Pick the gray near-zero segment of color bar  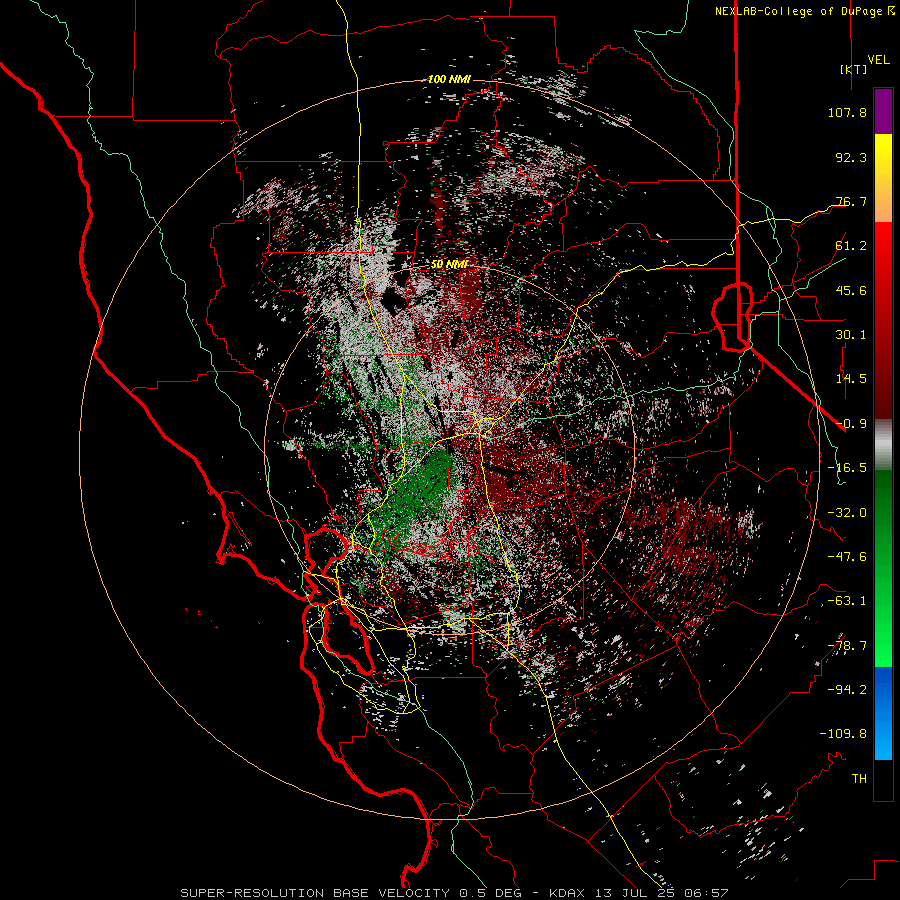[x=883, y=445]
